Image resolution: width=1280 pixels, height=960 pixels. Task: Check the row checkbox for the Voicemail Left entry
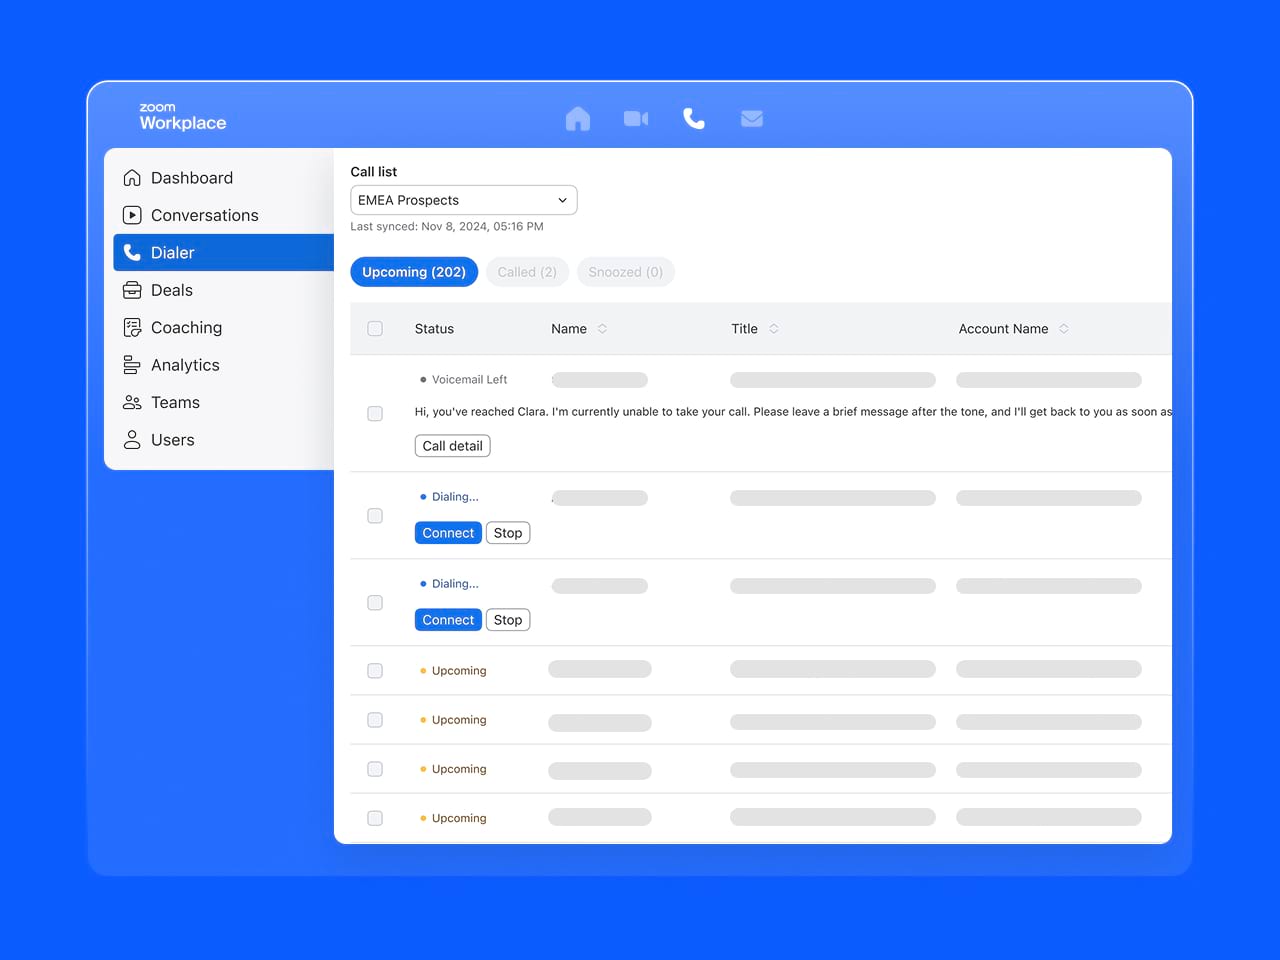[x=375, y=413]
